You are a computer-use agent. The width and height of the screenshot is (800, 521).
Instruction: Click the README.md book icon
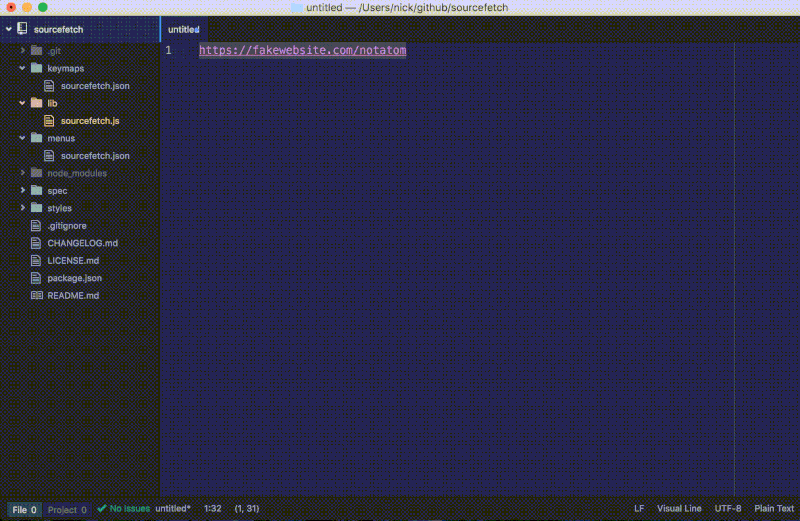coord(37,296)
